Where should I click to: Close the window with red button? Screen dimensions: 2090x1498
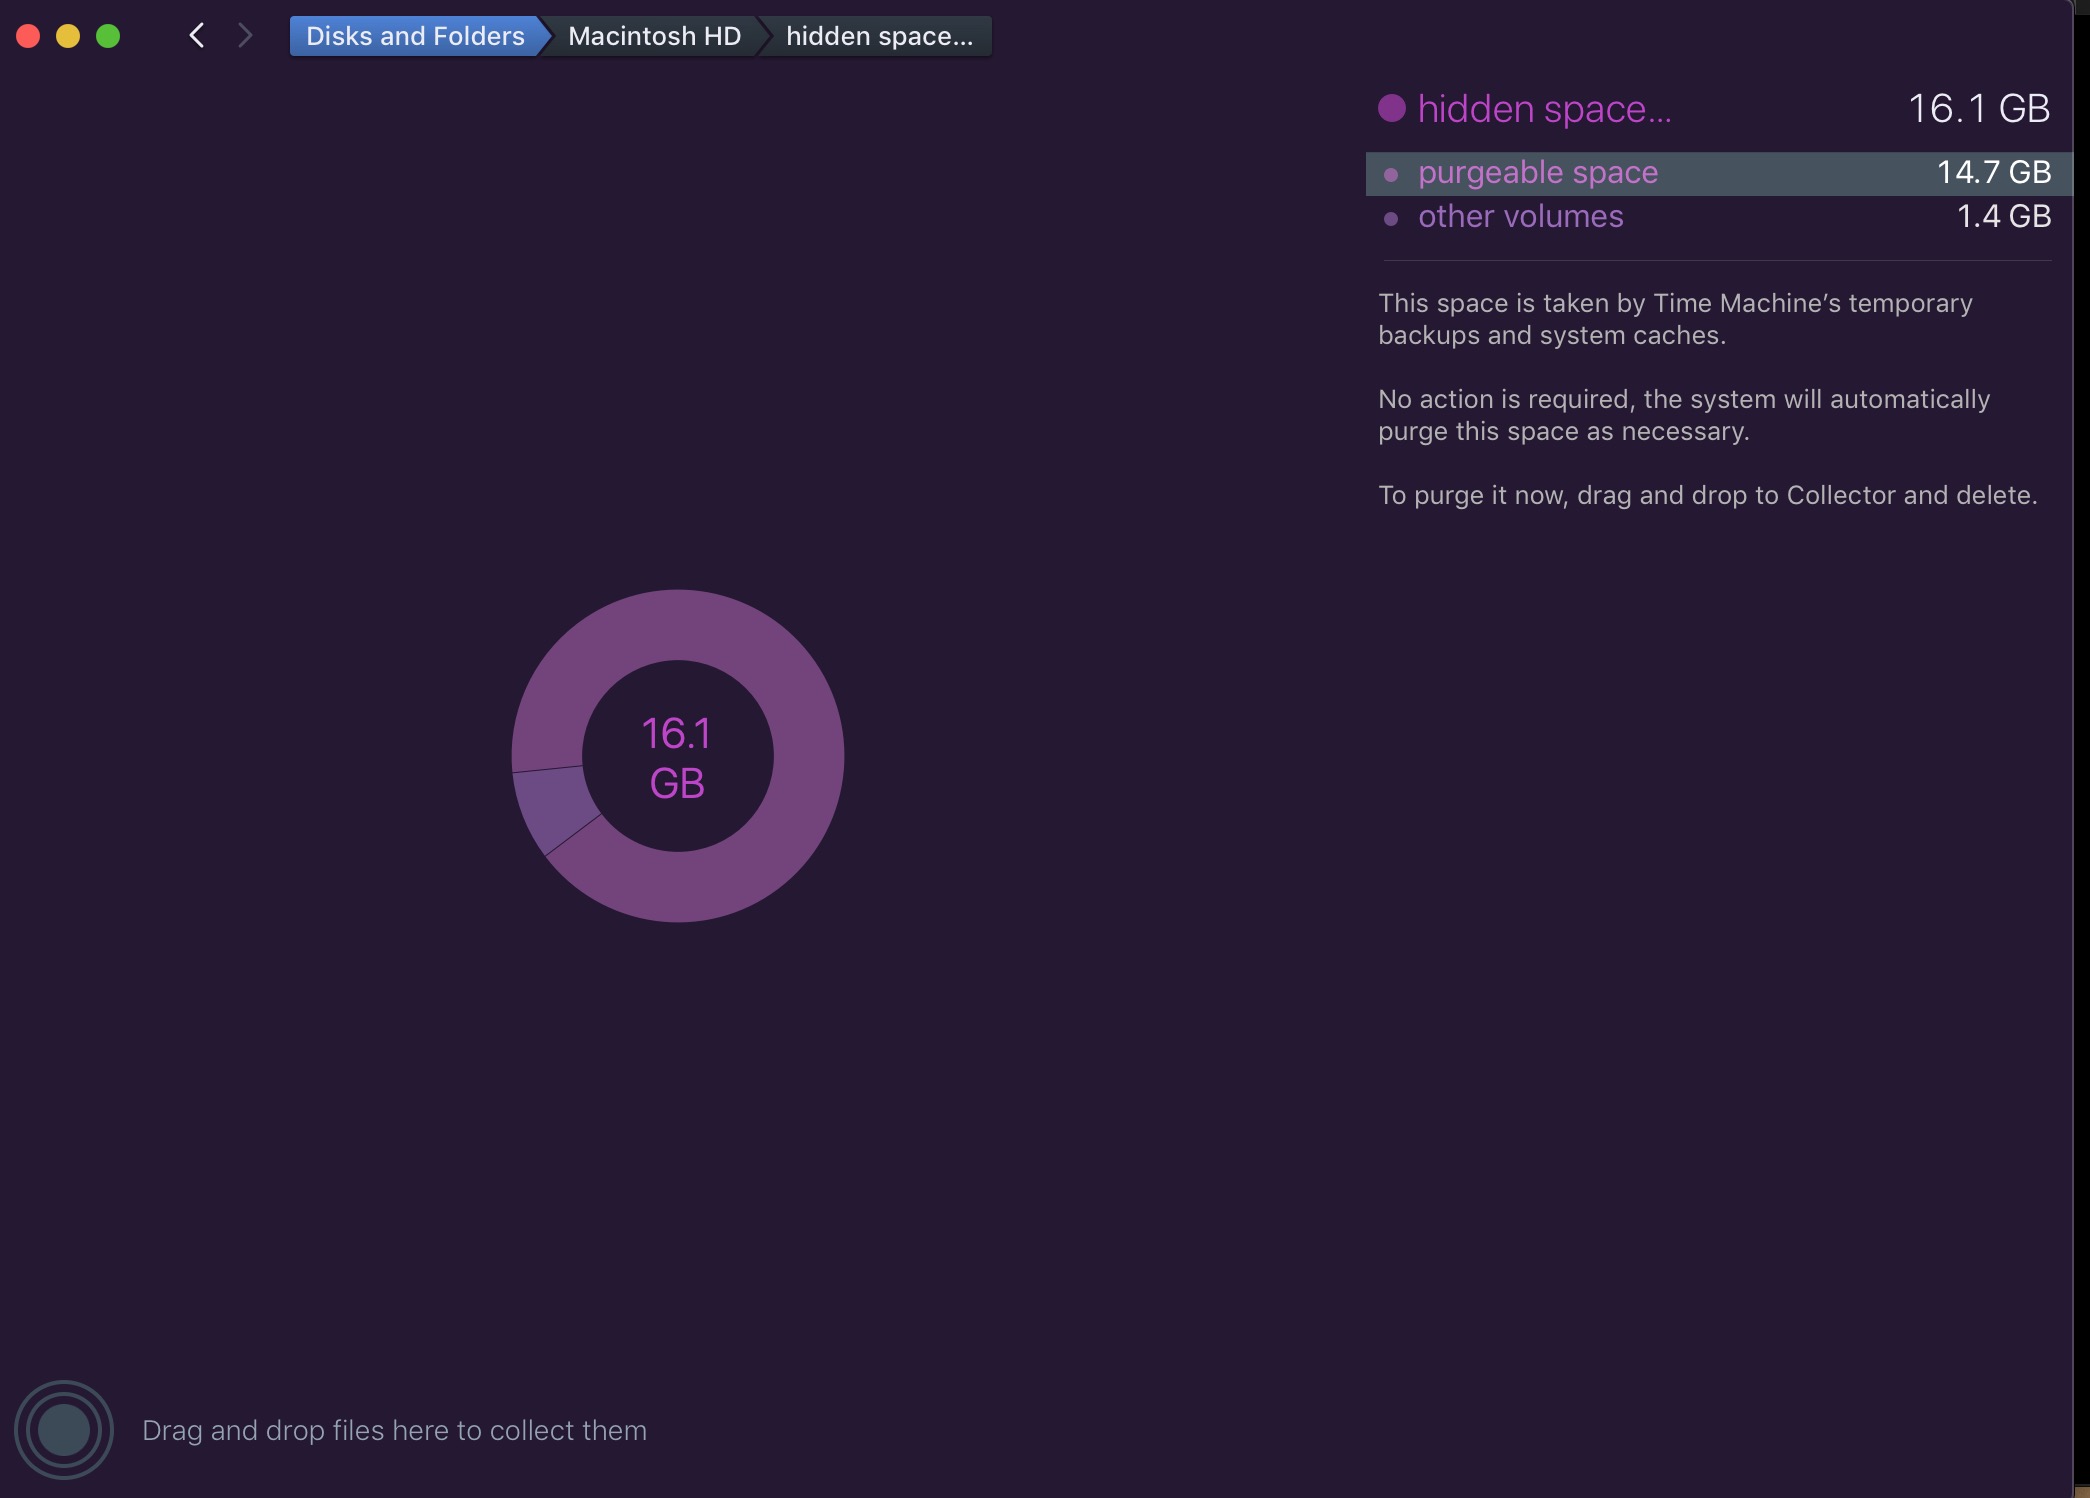[x=28, y=36]
